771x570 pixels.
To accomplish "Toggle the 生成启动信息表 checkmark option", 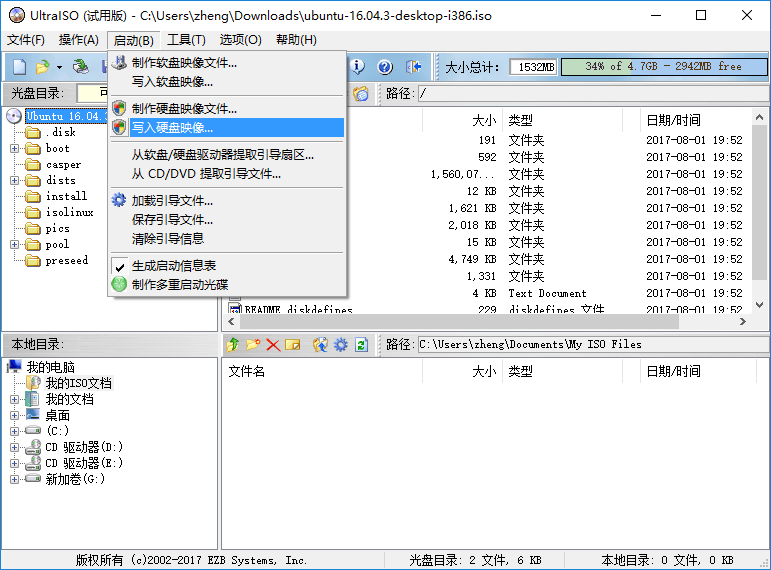I will (x=120, y=266).
